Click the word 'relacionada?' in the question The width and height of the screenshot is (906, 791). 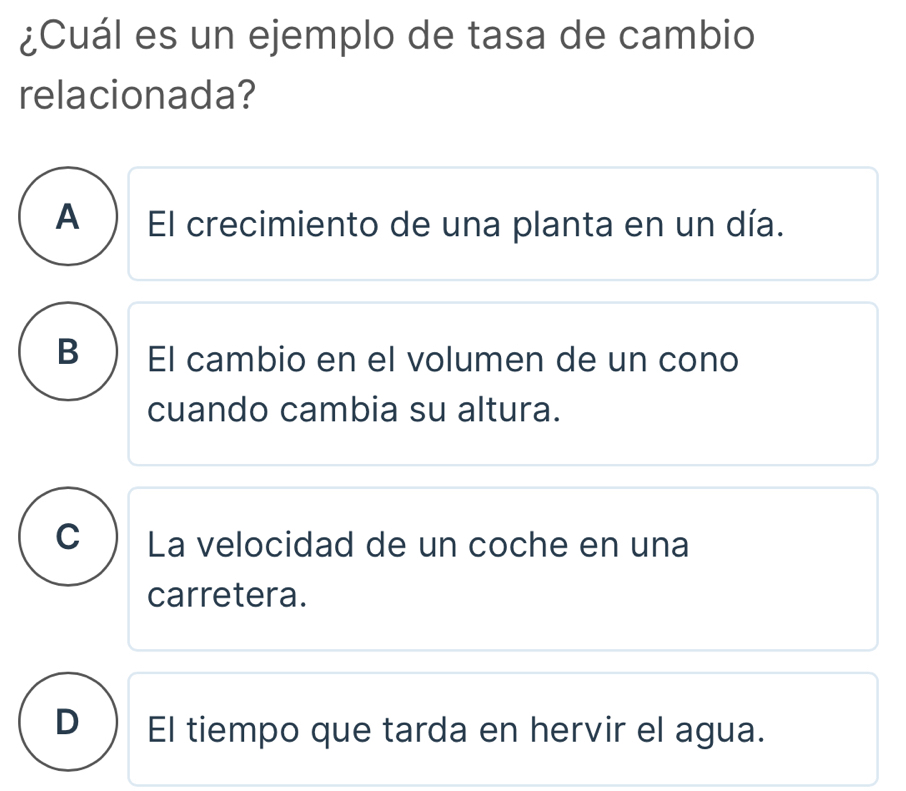click(135, 98)
